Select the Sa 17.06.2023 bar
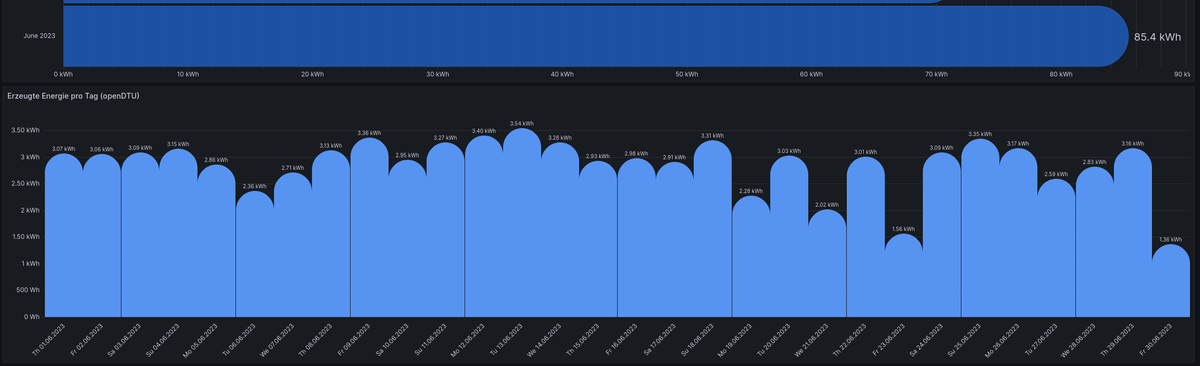Viewport: 1200px width, 366px height. (675, 239)
